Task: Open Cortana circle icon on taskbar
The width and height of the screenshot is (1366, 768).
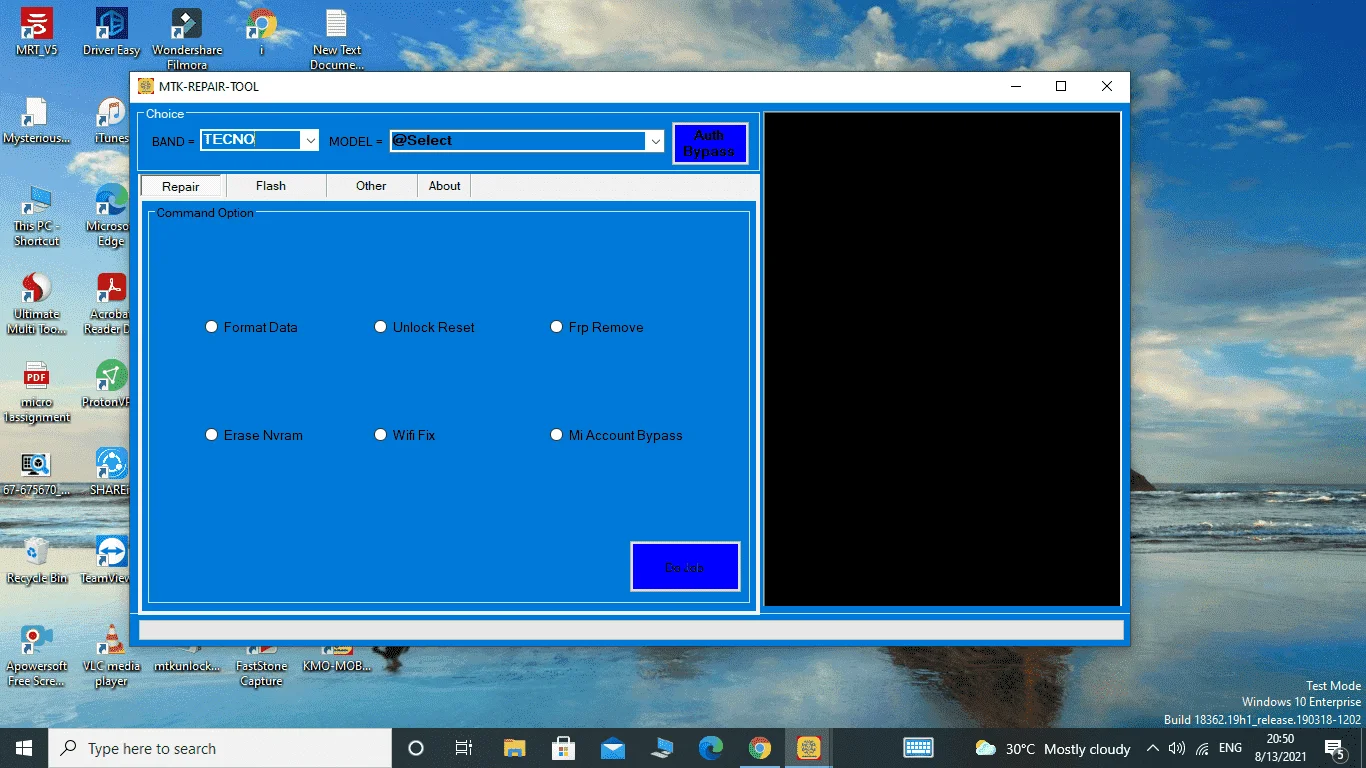Action: point(416,748)
